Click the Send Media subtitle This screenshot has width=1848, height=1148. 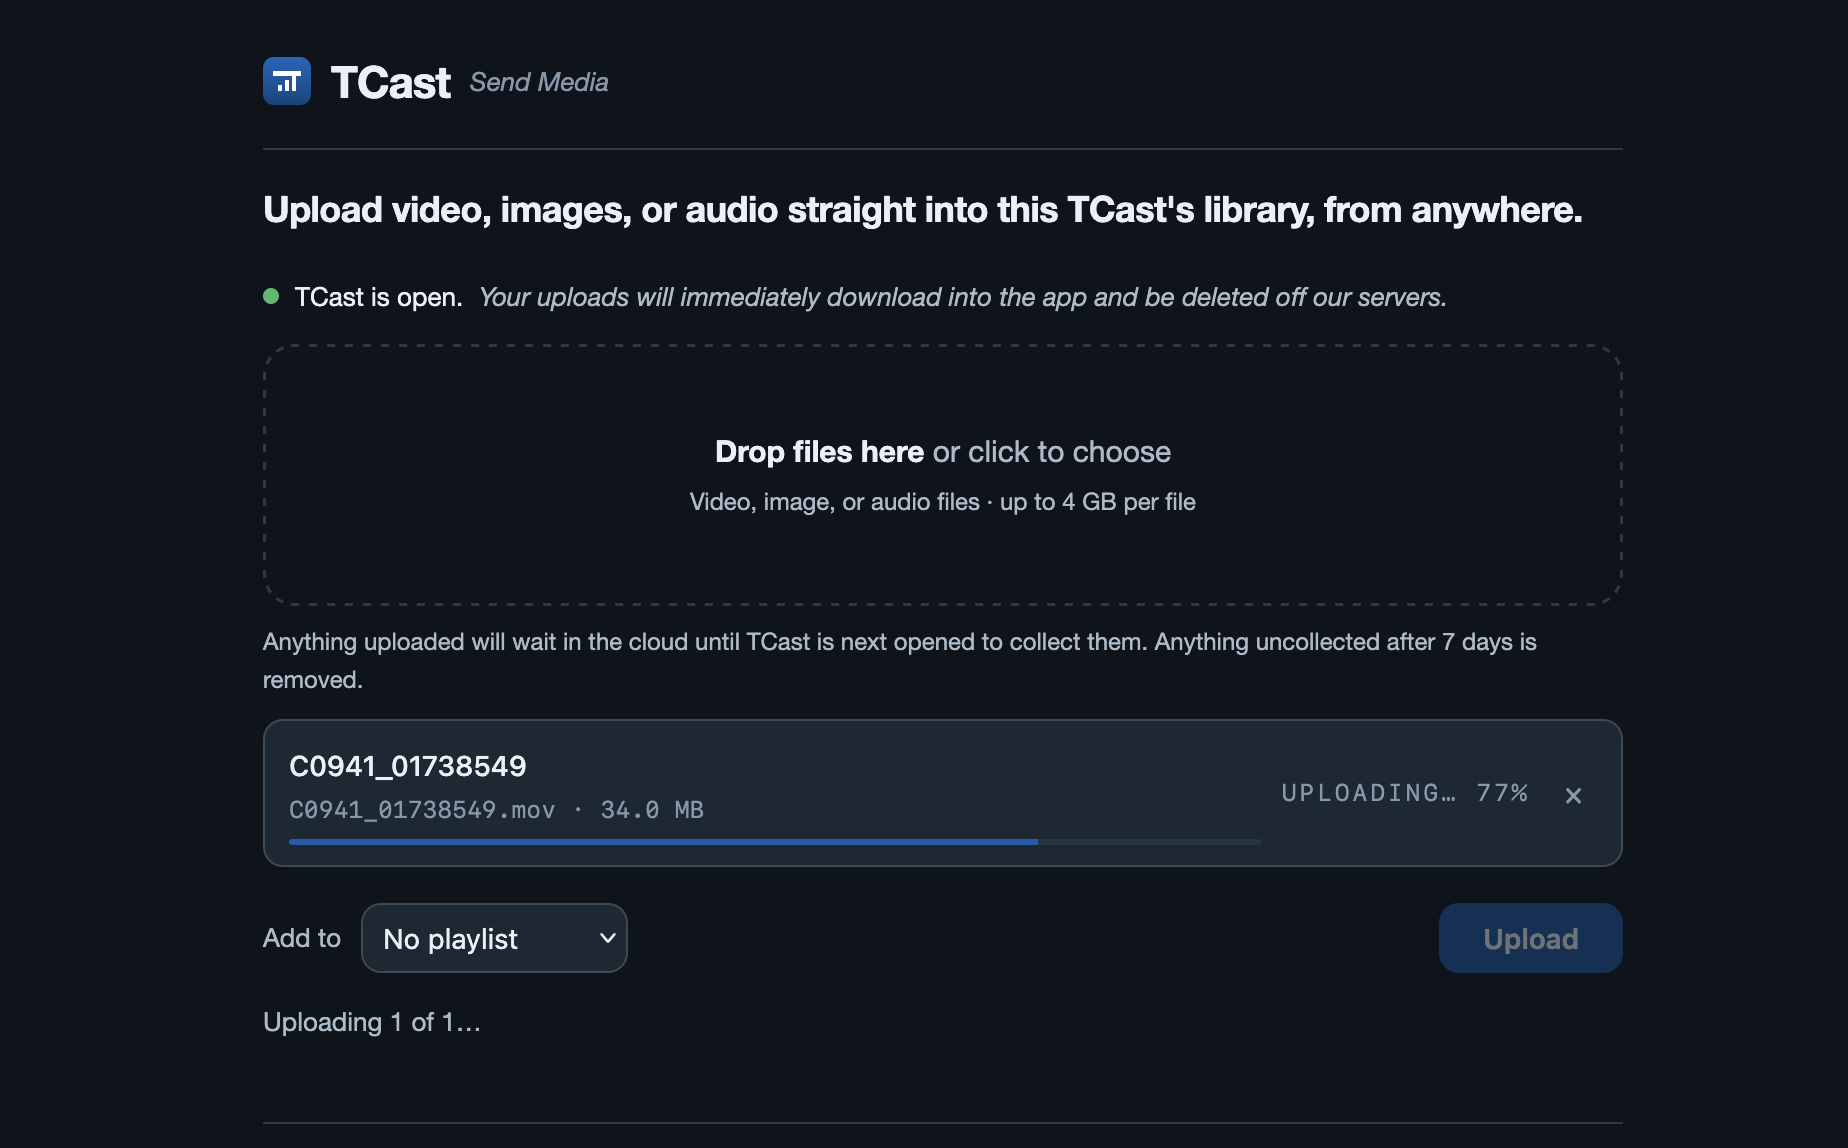click(539, 82)
